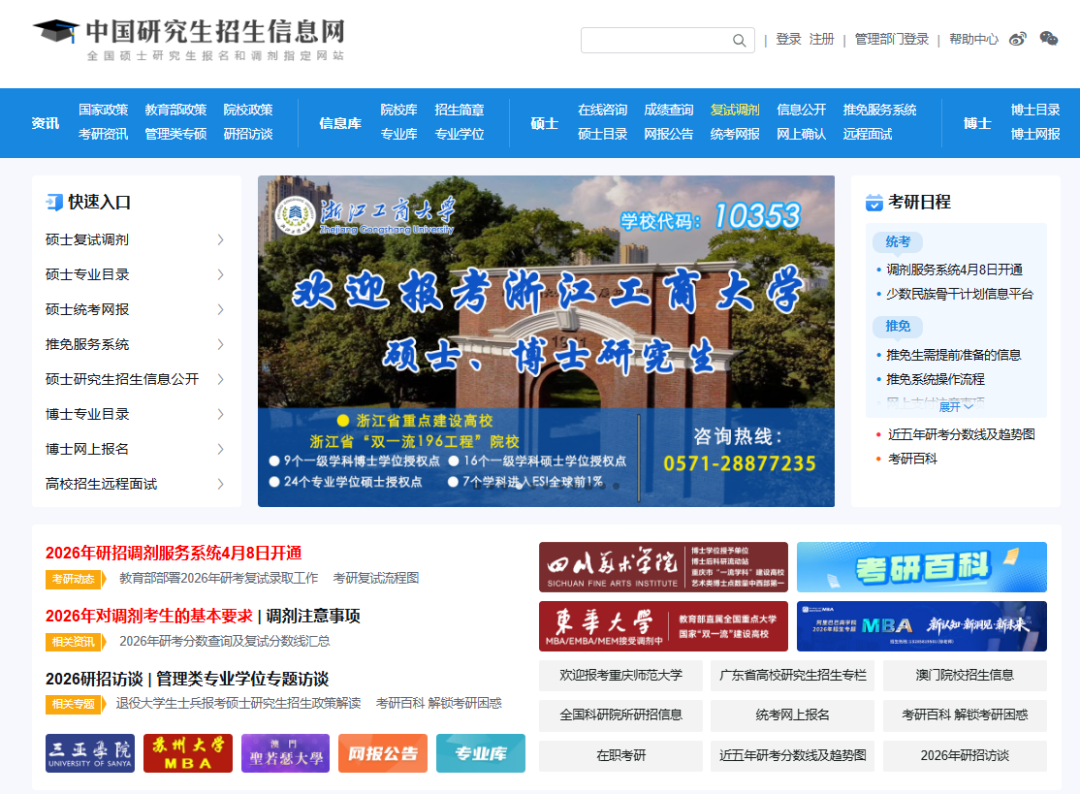The height and width of the screenshot is (794, 1080).
Task: Click the arrow beside 硕士复试调剂
Action: click(220, 240)
